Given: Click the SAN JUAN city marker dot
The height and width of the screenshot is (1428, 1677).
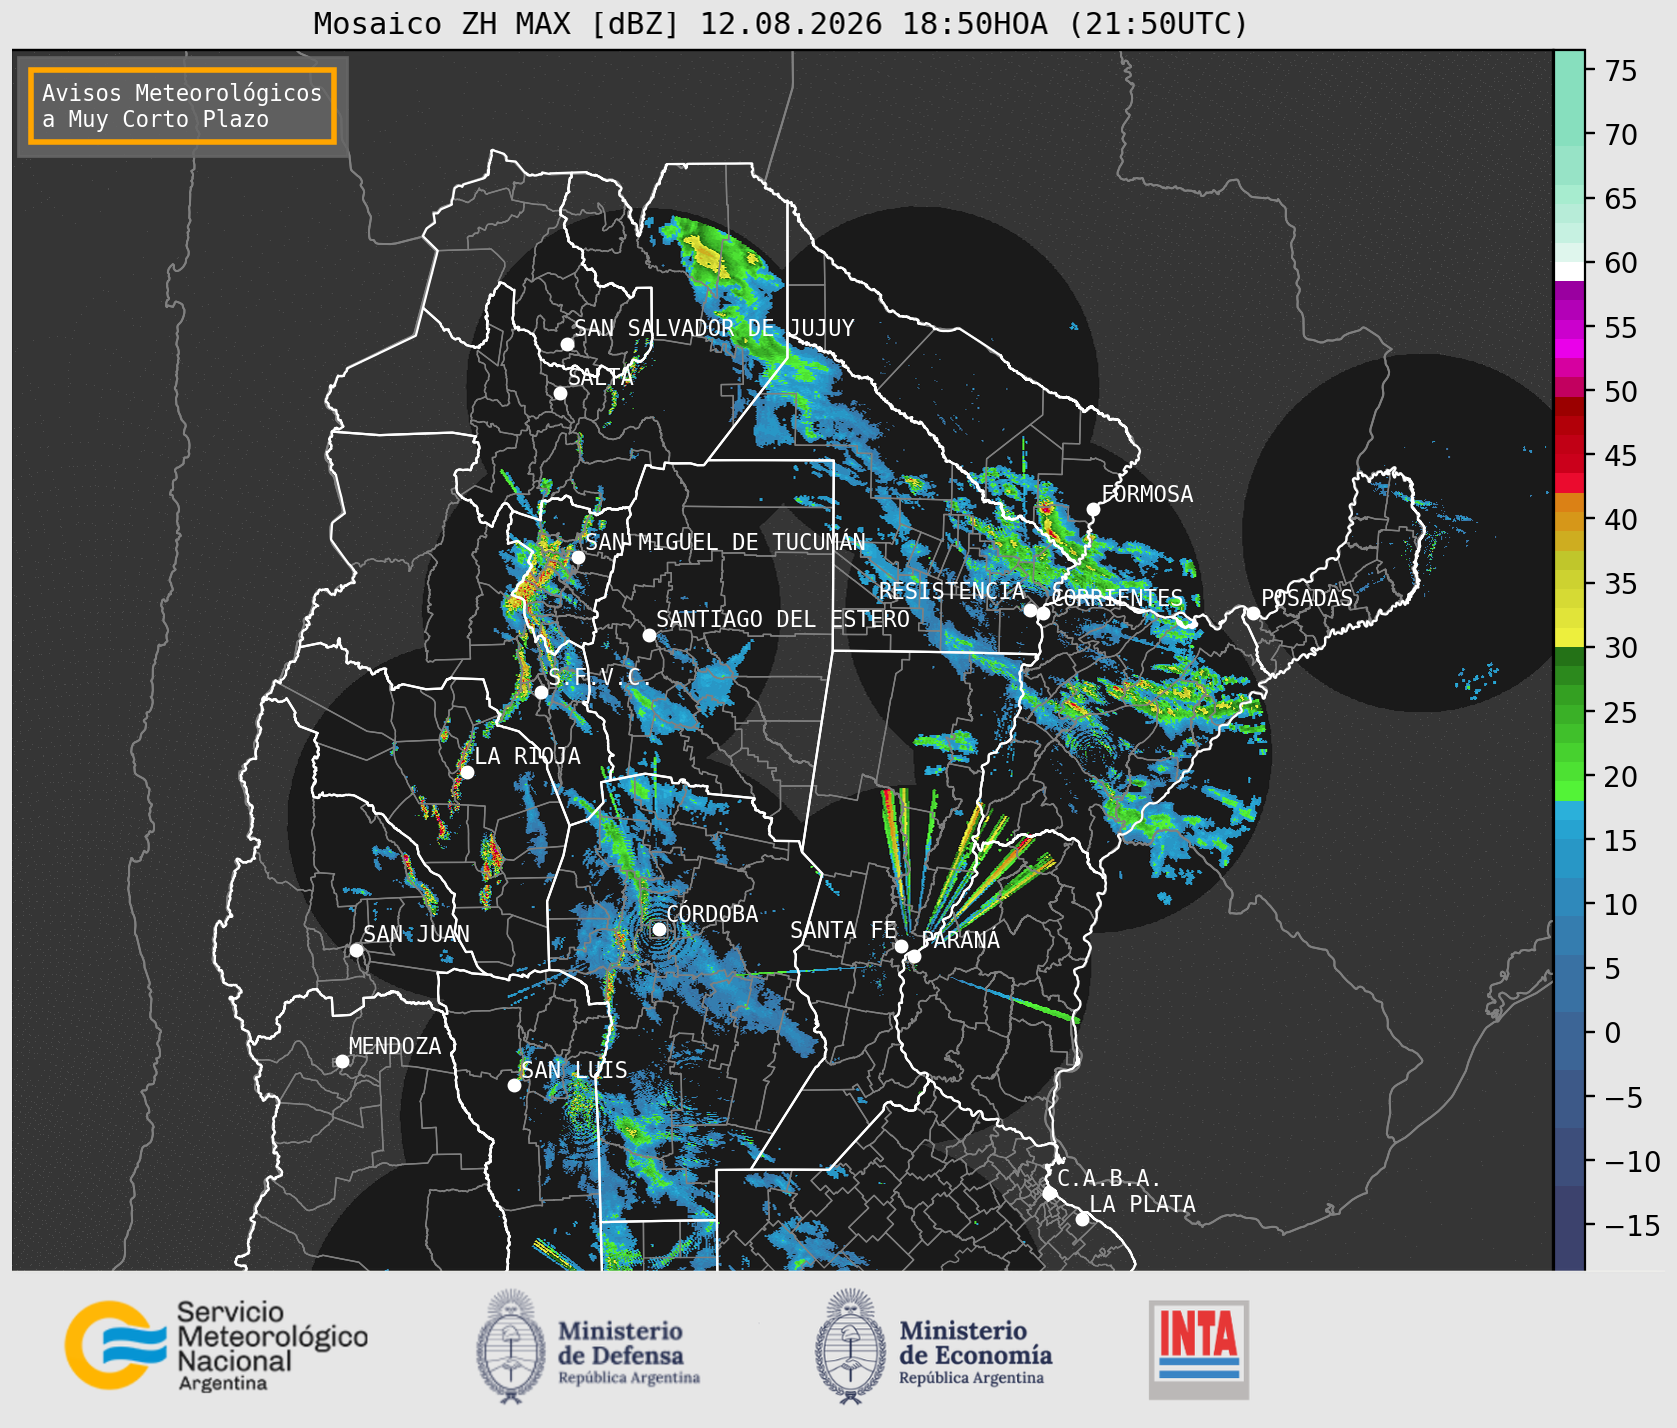Looking at the screenshot, I should pos(356,950).
